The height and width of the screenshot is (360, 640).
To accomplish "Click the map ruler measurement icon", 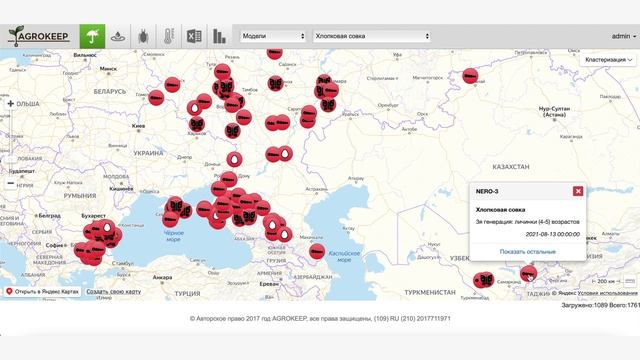I will pyautogui.click(x=630, y=281).
